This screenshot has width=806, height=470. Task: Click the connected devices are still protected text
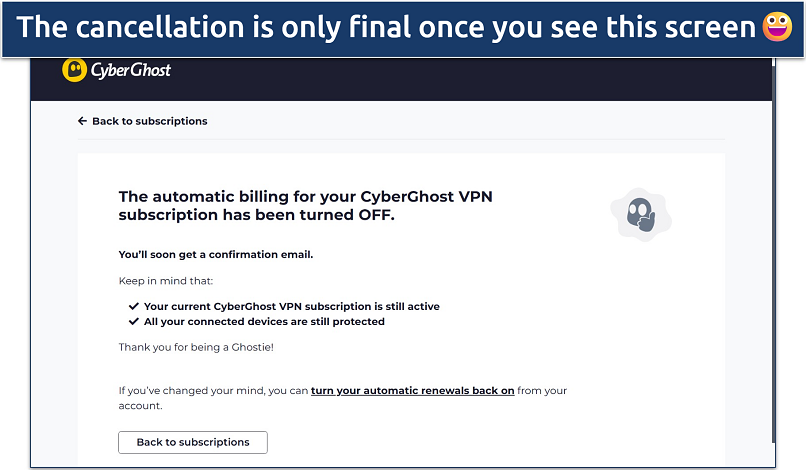tap(264, 321)
